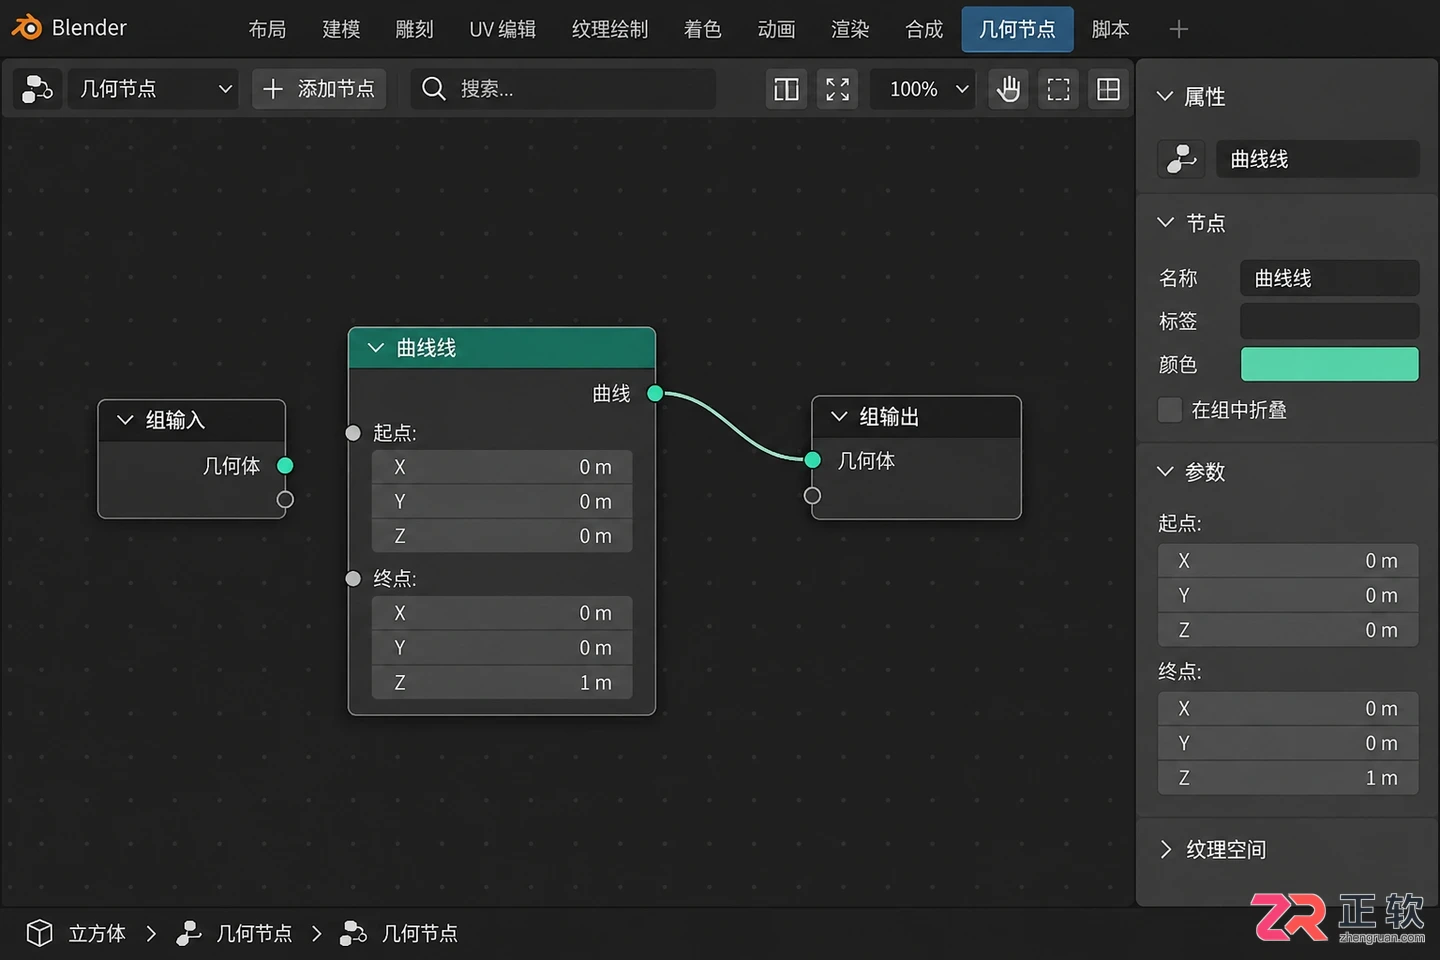
Task: Click the Blender logo icon
Action: coord(27,27)
